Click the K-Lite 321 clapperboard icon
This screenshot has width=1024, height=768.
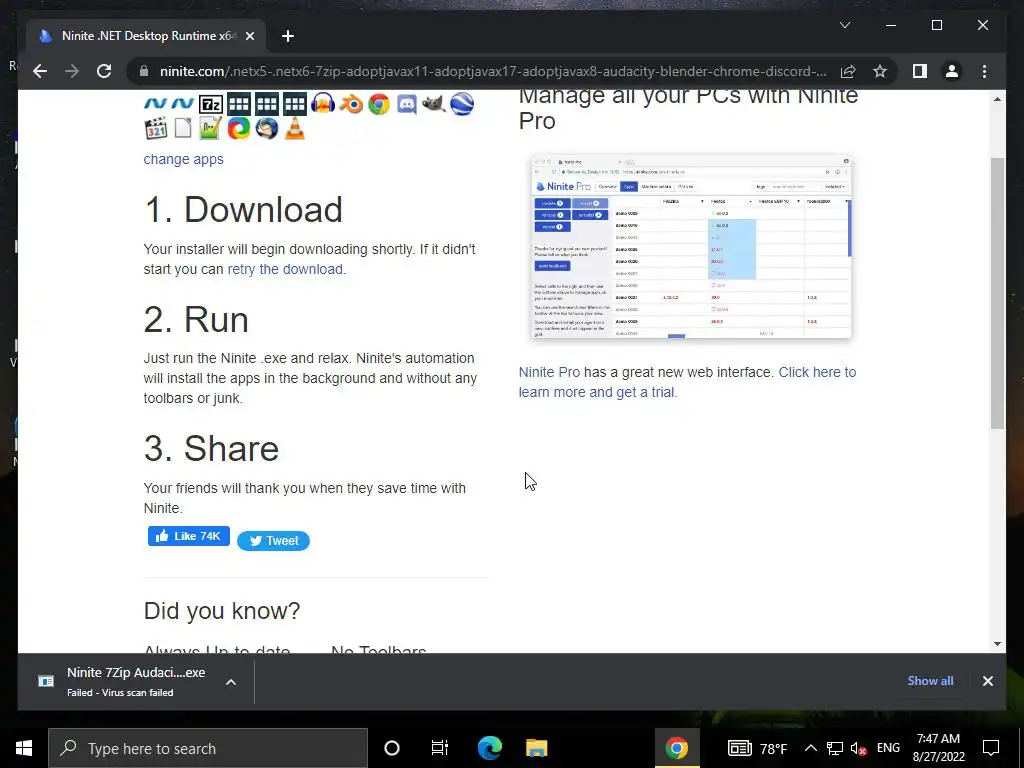click(x=155, y=129)
